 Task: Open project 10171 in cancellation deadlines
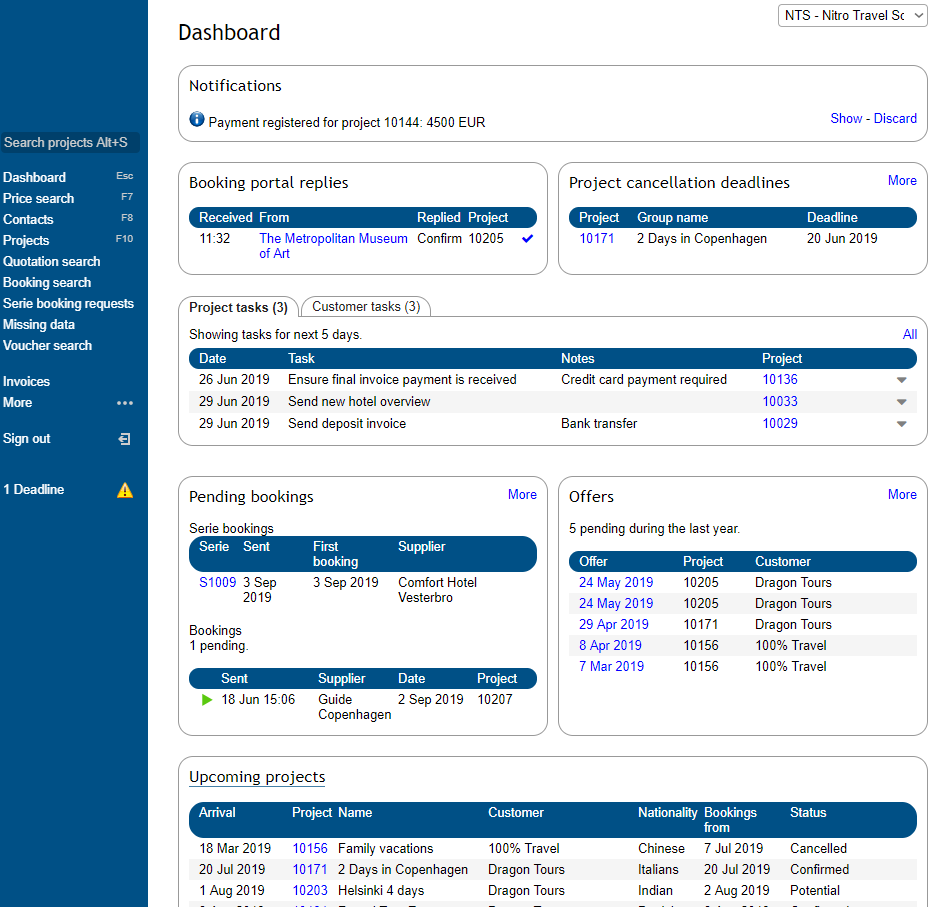(x=596, y=239)
